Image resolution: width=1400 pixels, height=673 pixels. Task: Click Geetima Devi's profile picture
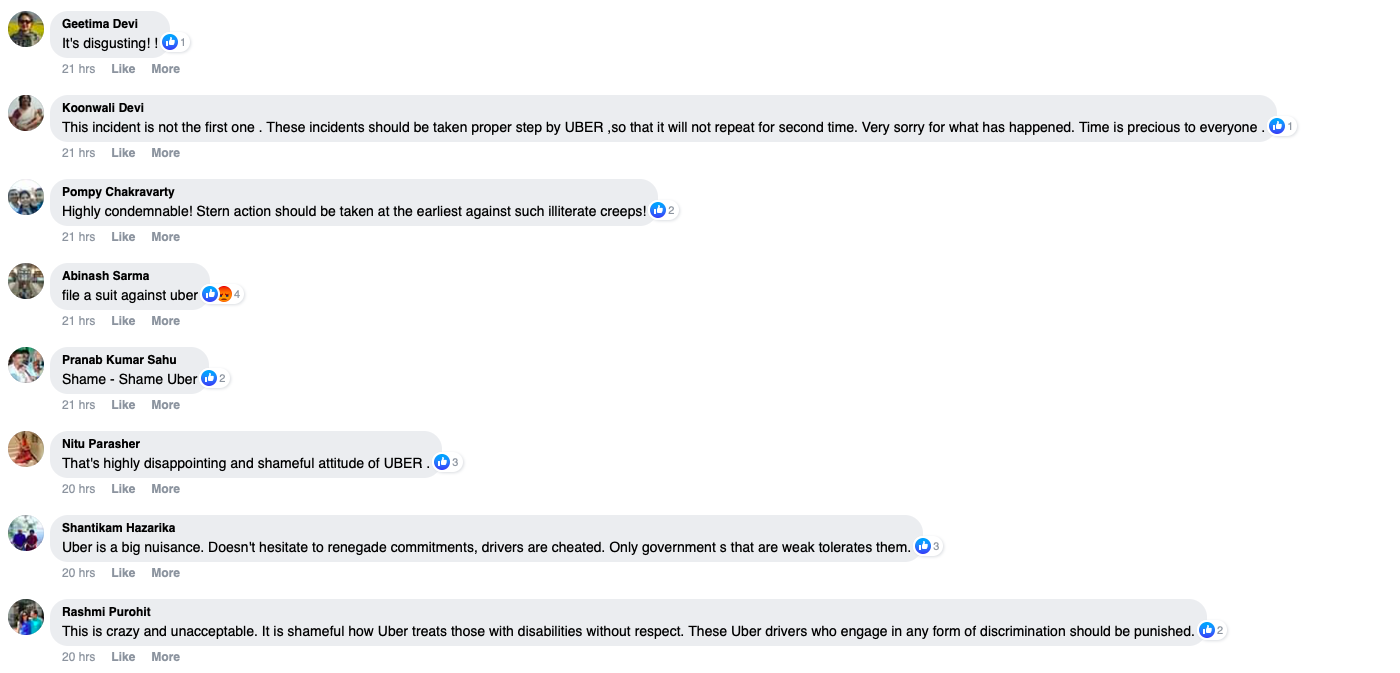26,29
